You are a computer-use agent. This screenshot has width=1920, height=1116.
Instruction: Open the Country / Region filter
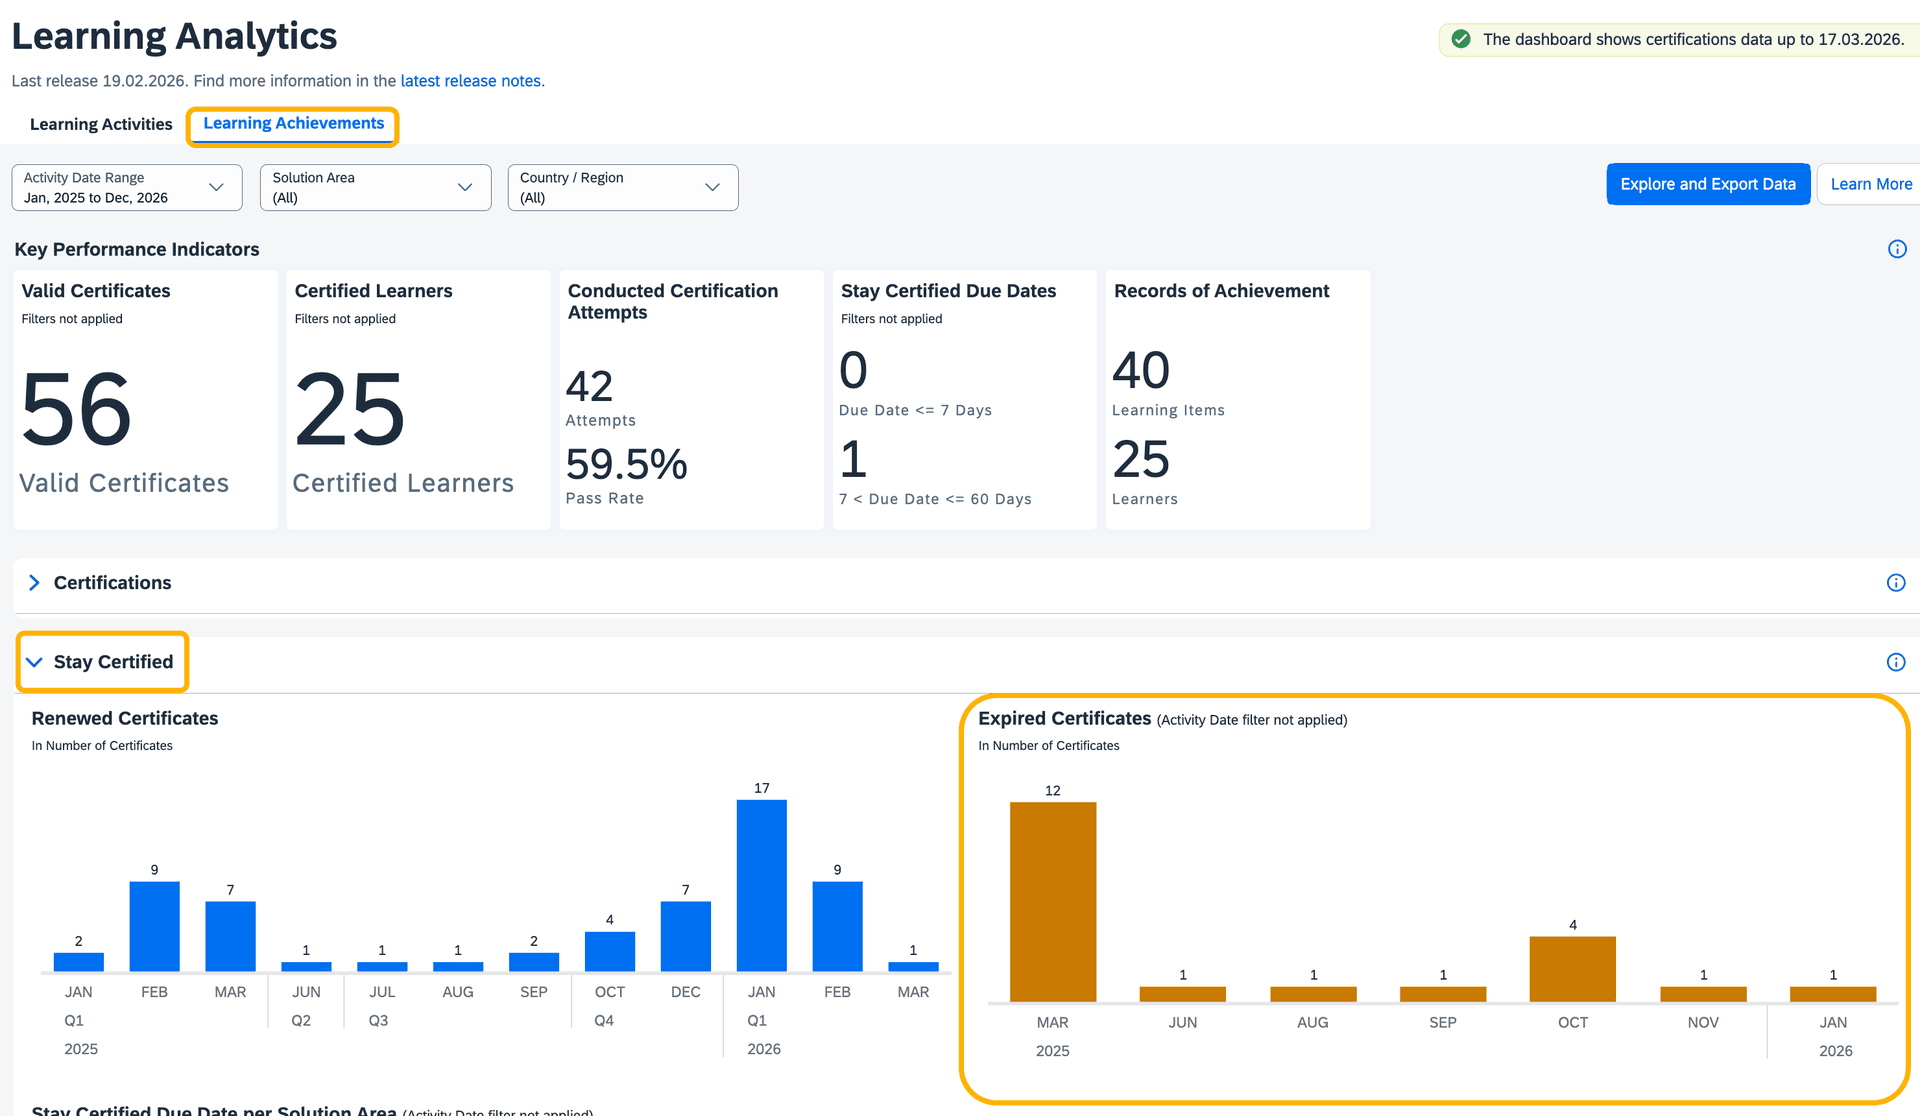tap(622, 187)
